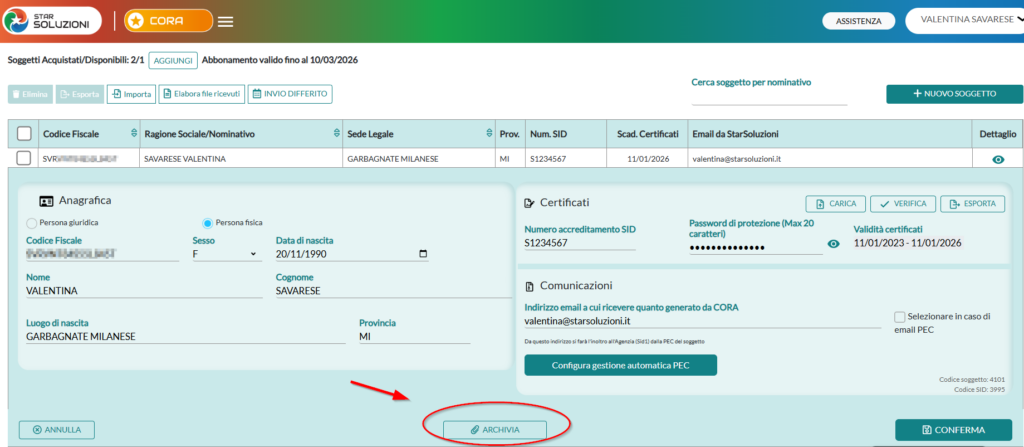The width and height of the screenshot is (1024, 447).
Task: Click CARICA to upload certificates
Action: coord(835,204)
